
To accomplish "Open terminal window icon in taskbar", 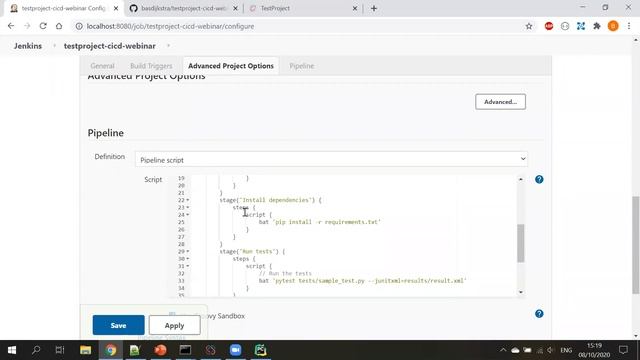I will click(x=185, y=350).
